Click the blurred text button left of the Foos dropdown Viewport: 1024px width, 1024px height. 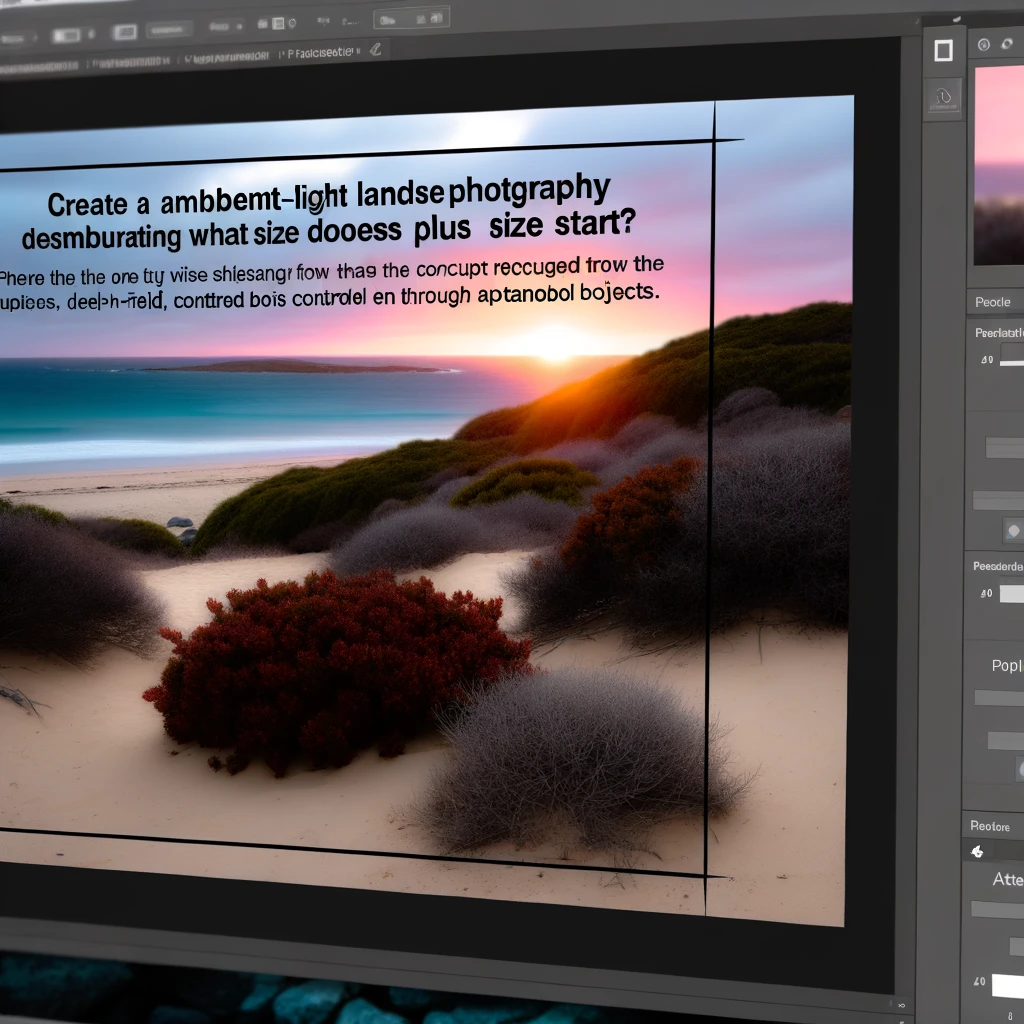click(x=168, y=30)
